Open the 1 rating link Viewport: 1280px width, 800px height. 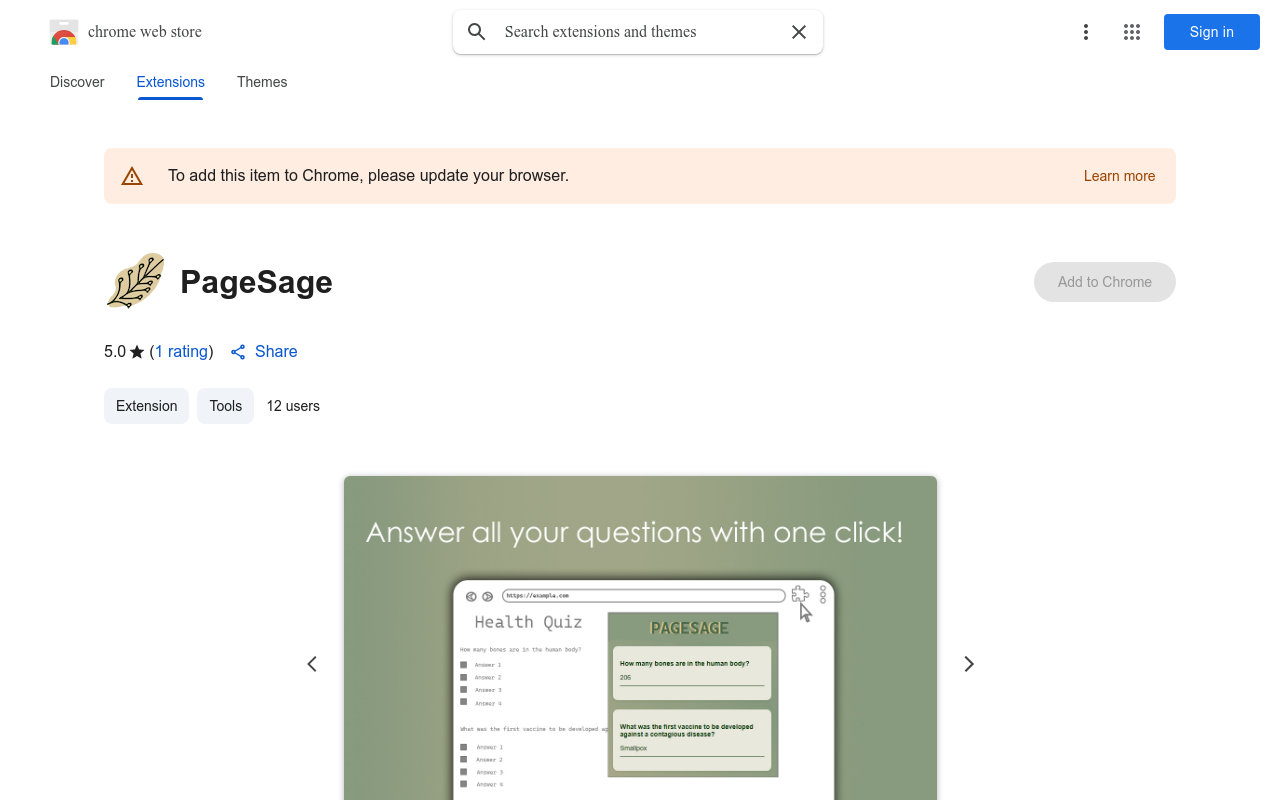181,351
